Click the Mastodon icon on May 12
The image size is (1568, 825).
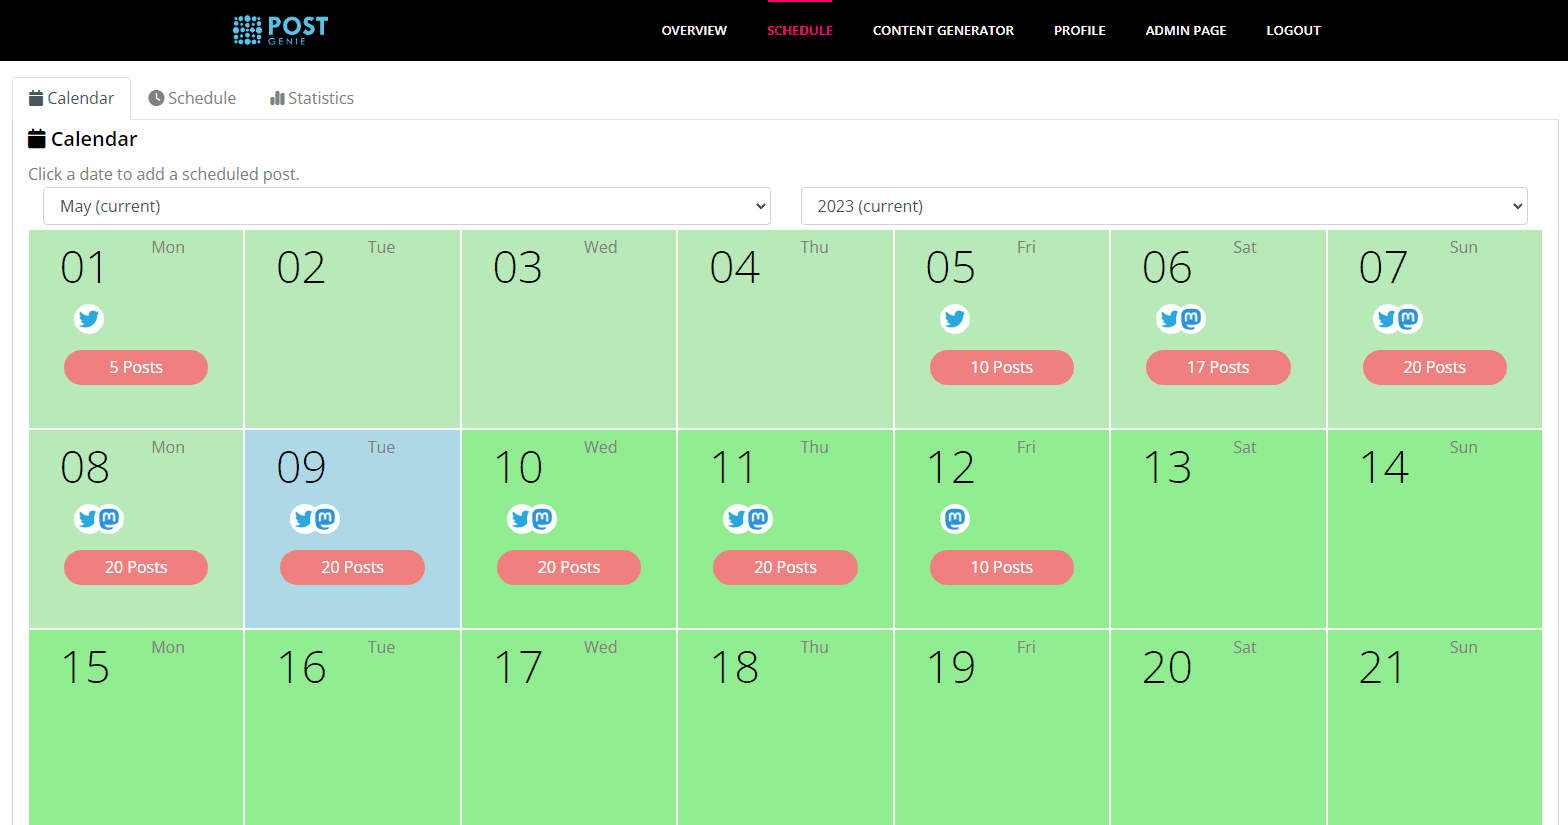955,519
